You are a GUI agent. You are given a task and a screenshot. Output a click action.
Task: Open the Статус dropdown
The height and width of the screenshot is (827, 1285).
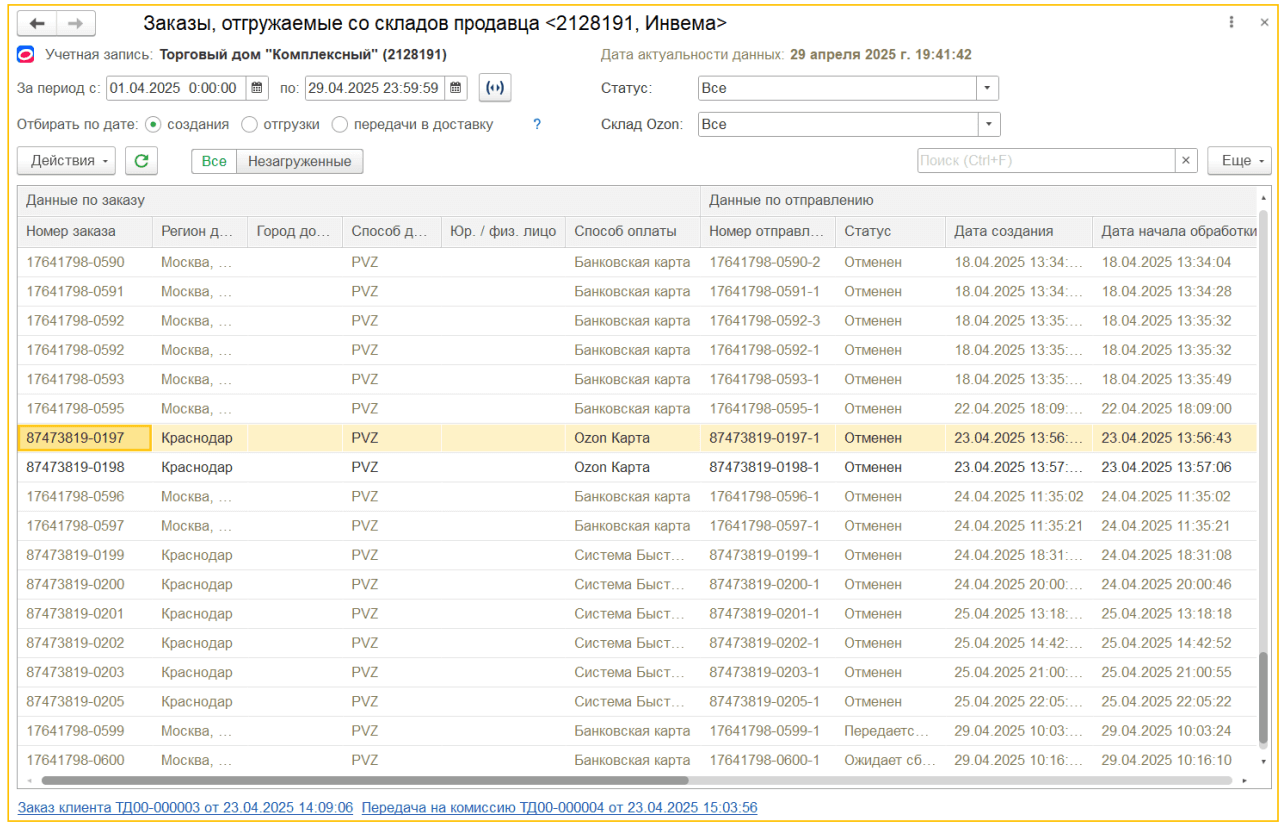(x=985, y=88)
